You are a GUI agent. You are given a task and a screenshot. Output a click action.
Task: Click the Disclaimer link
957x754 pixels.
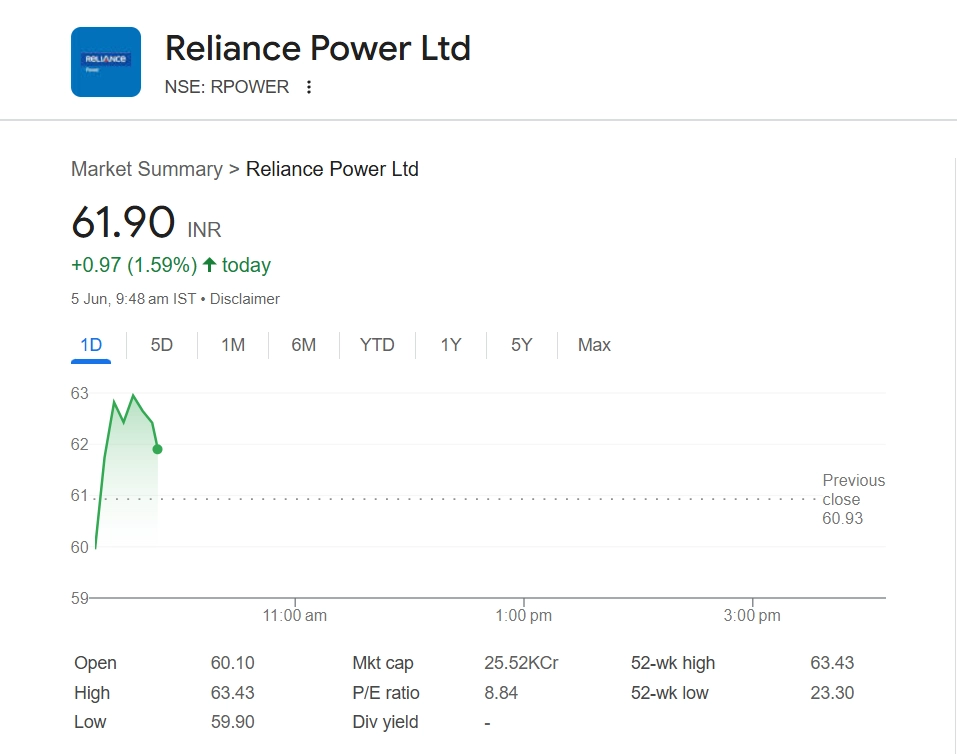coord(243,299)
